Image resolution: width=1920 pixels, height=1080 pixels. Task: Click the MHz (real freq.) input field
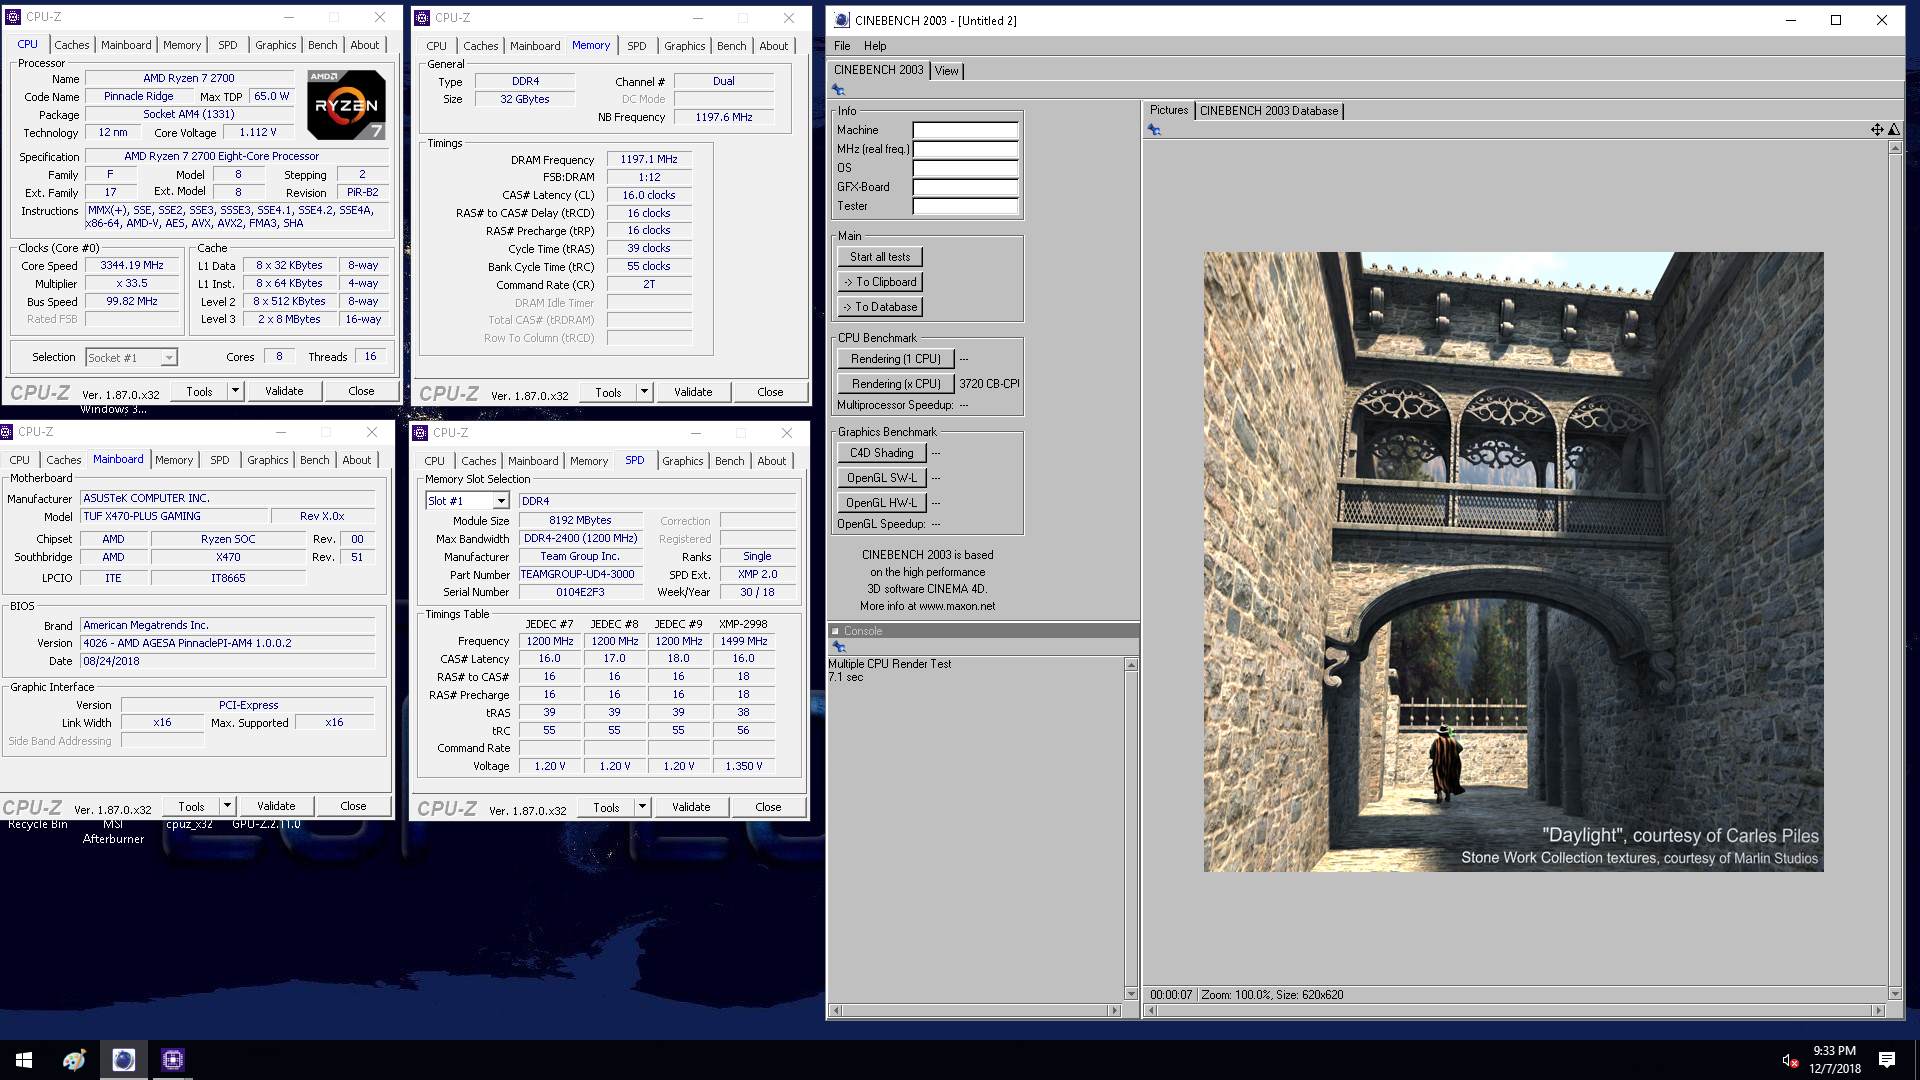click(965, 149)
